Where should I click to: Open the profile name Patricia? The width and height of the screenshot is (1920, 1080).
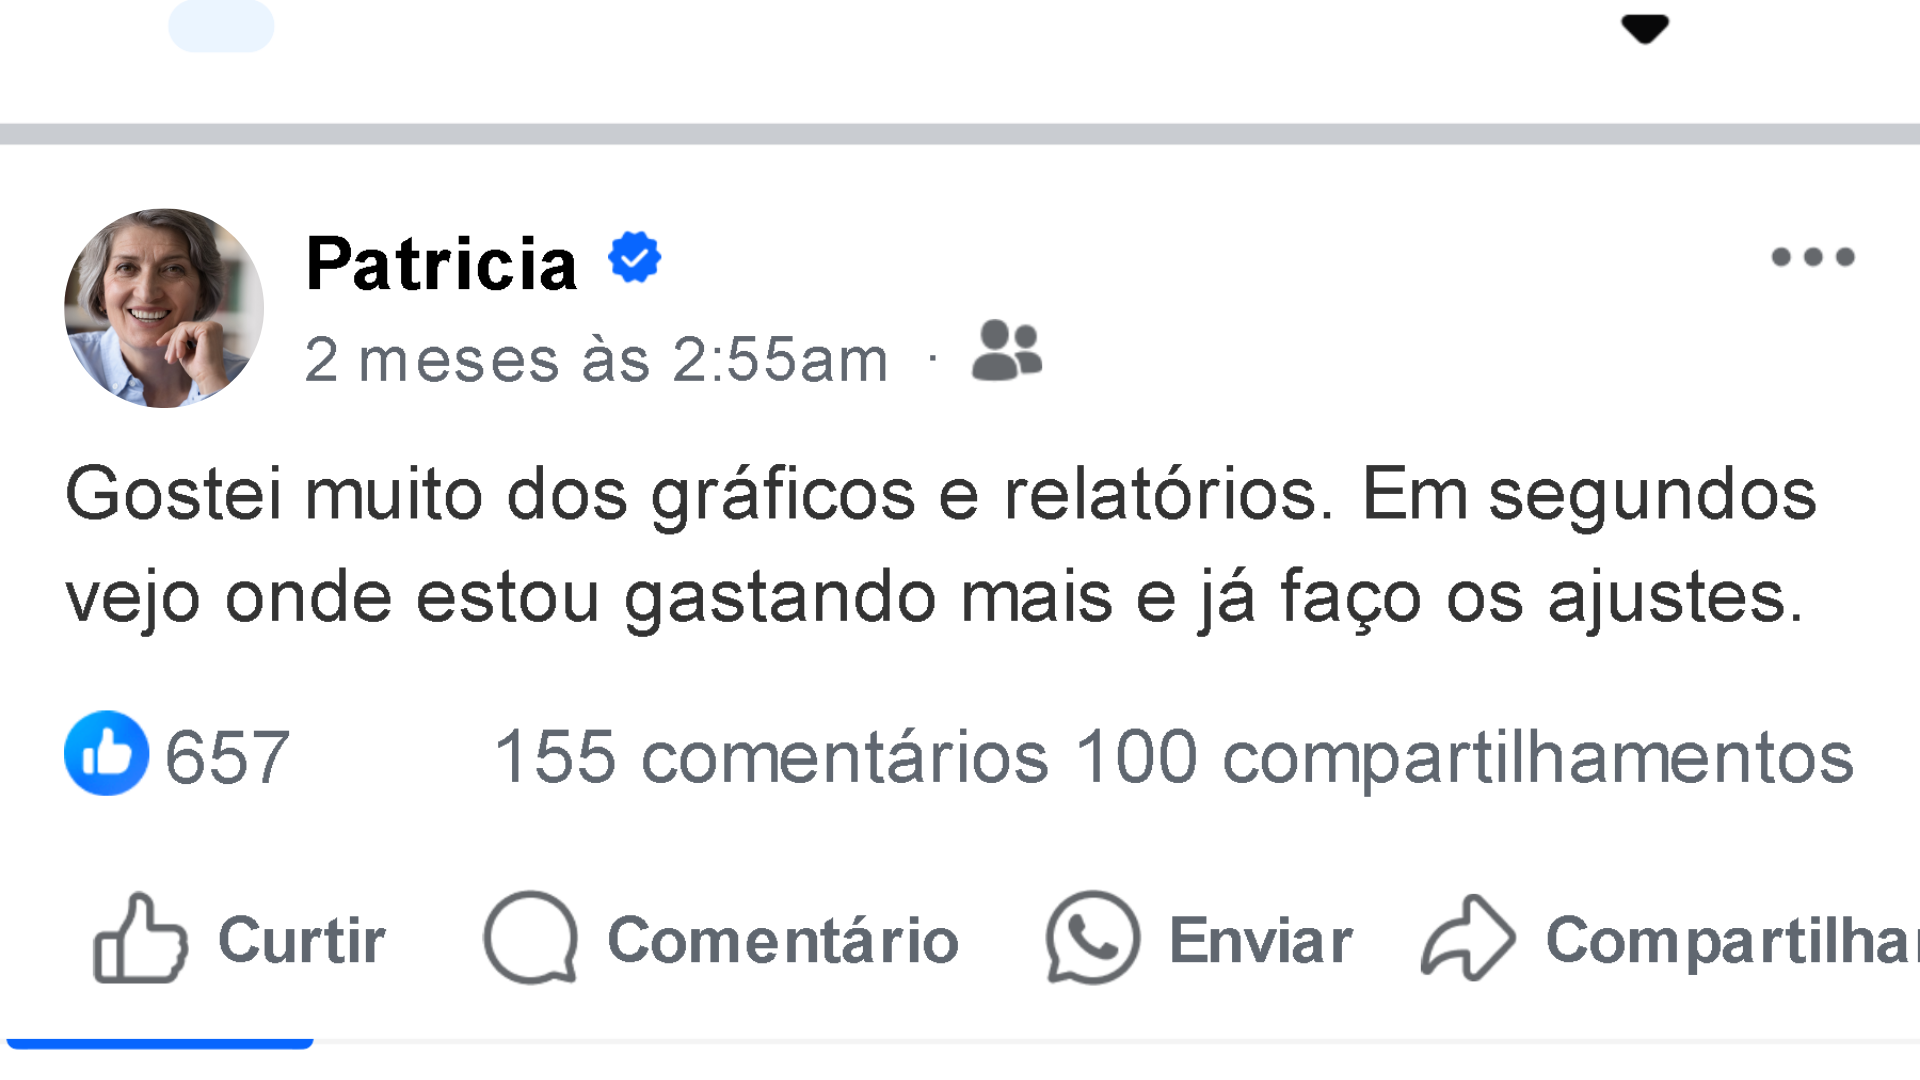(441, 264)
